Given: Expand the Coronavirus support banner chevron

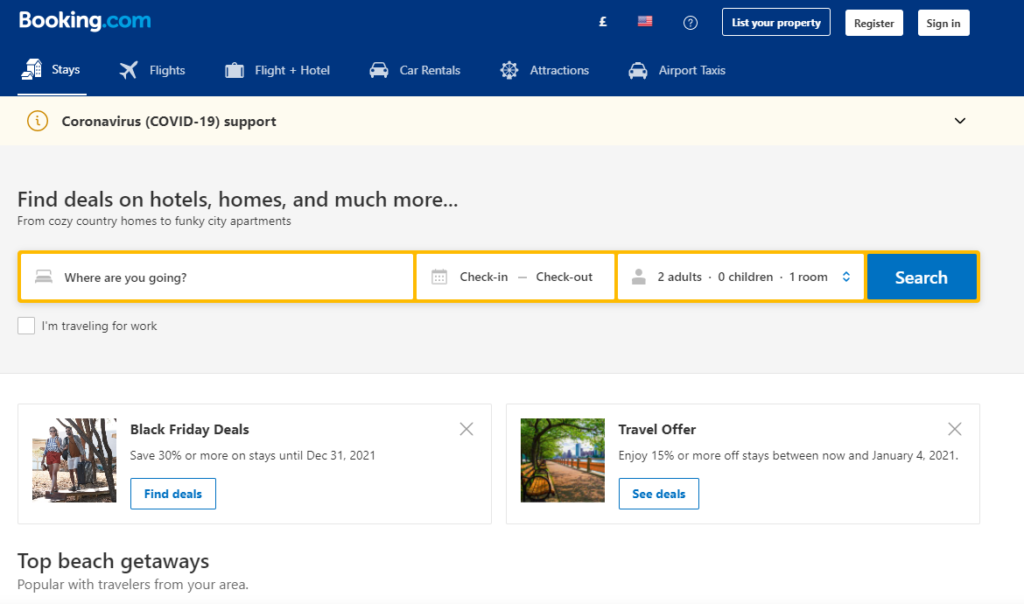Looking at the screenshot, I should tap(960, 121).
